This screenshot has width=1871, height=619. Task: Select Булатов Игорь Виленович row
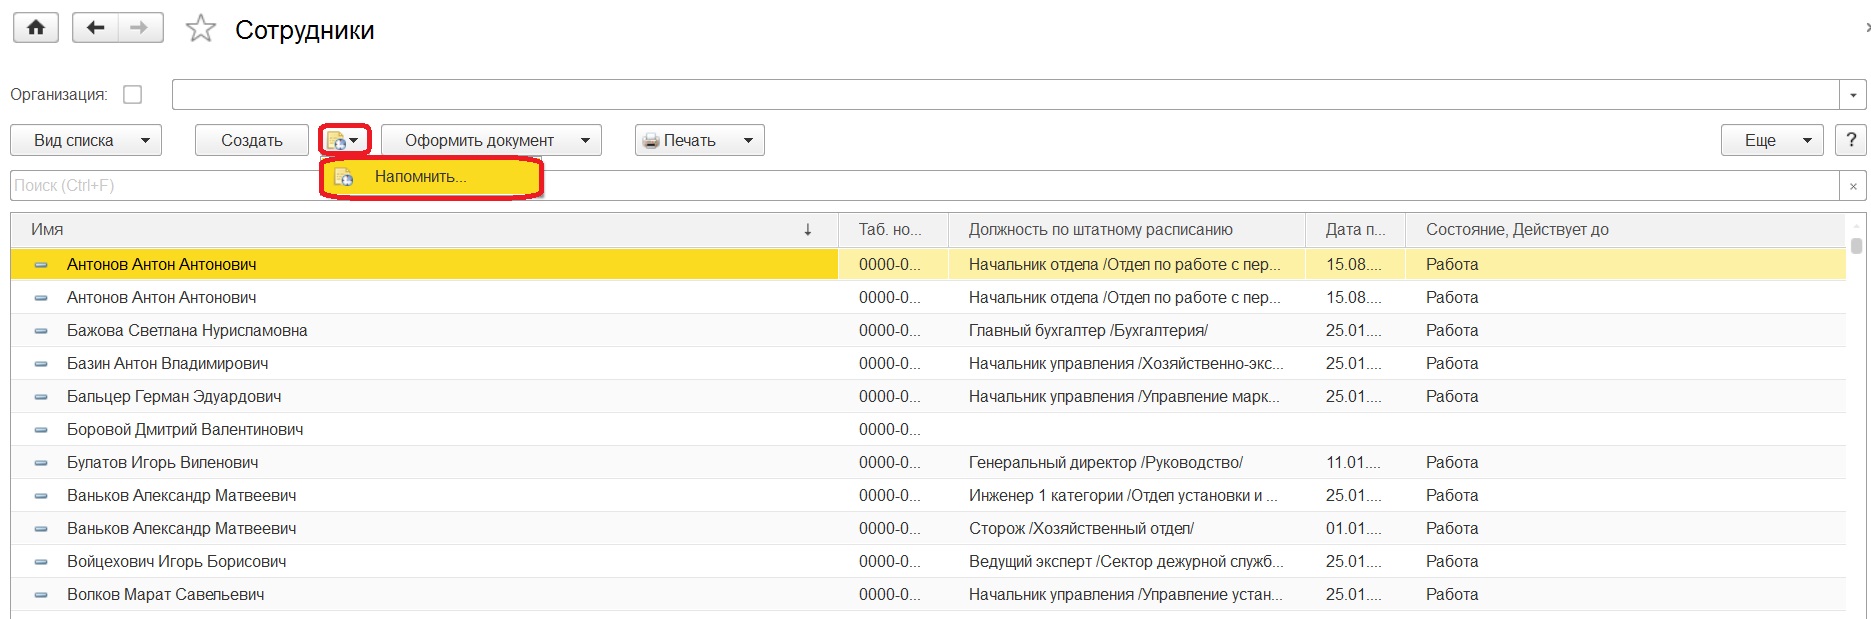point(928,462)
